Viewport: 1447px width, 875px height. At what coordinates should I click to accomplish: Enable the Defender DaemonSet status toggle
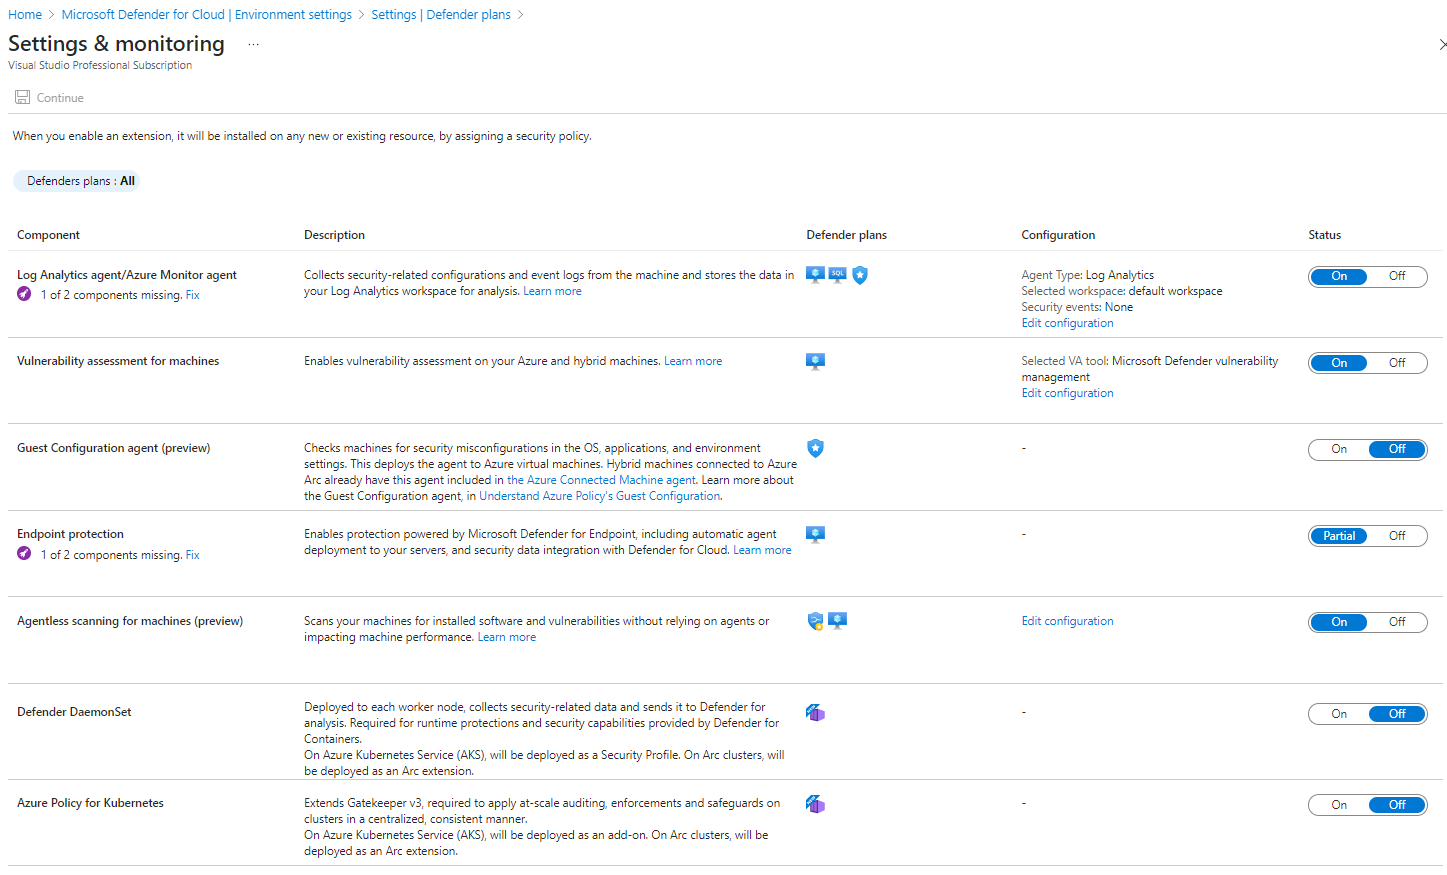pyautogui.click(x=1339, y=714)
